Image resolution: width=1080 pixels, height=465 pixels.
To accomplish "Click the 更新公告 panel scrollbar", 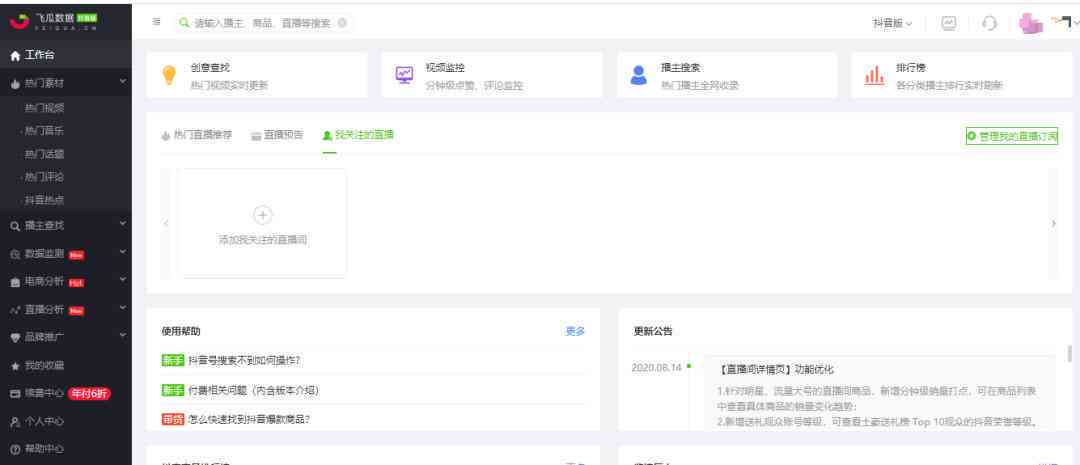I will (x=1069, y=353).
